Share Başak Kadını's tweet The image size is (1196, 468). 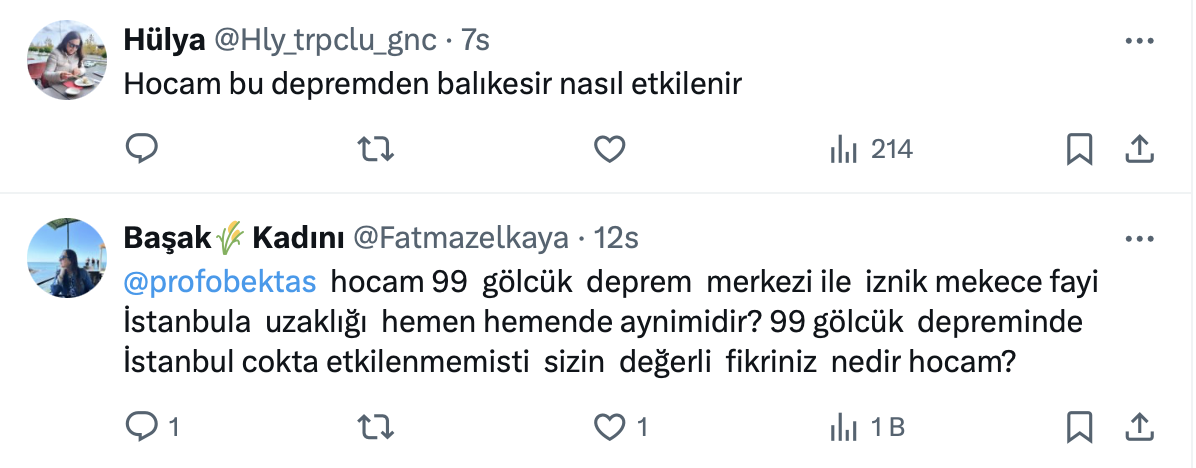[1137, 427]
